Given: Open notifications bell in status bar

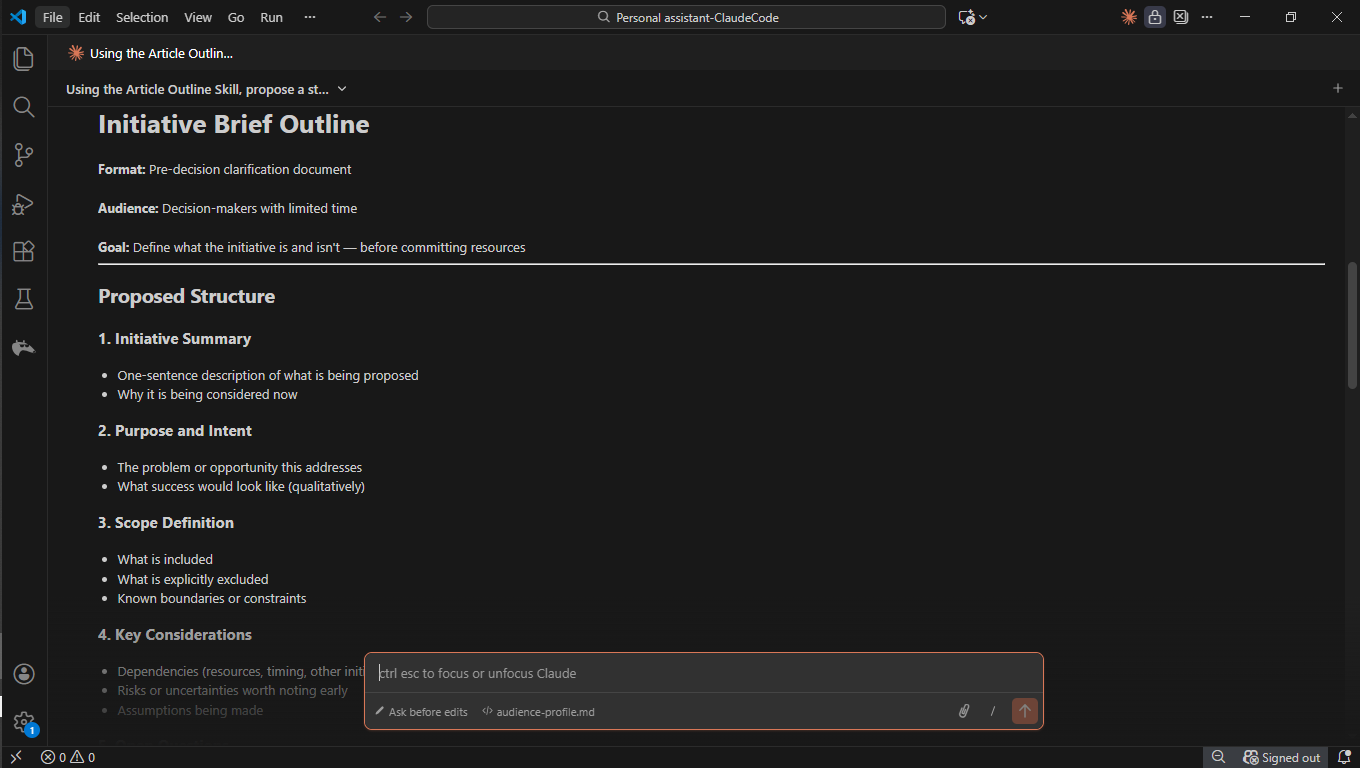Looking at the screenshot, I should 1344,757.
